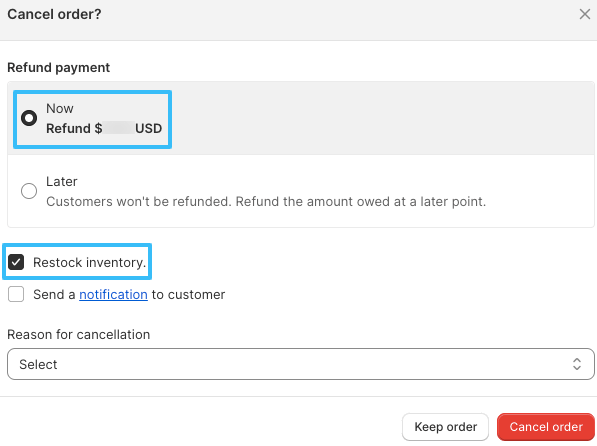This screenshot has width=597, height=446.
Task: Close the Cancel order dialog with X
Action: (x=584, y=14)
